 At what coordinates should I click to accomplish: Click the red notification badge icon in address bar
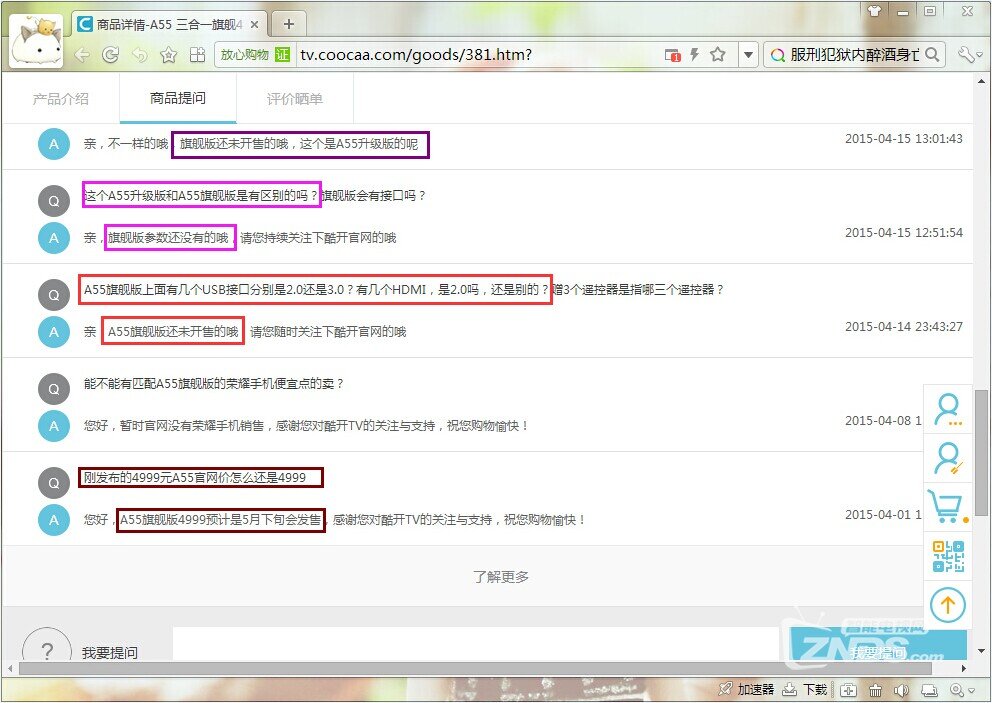point(673,55)
